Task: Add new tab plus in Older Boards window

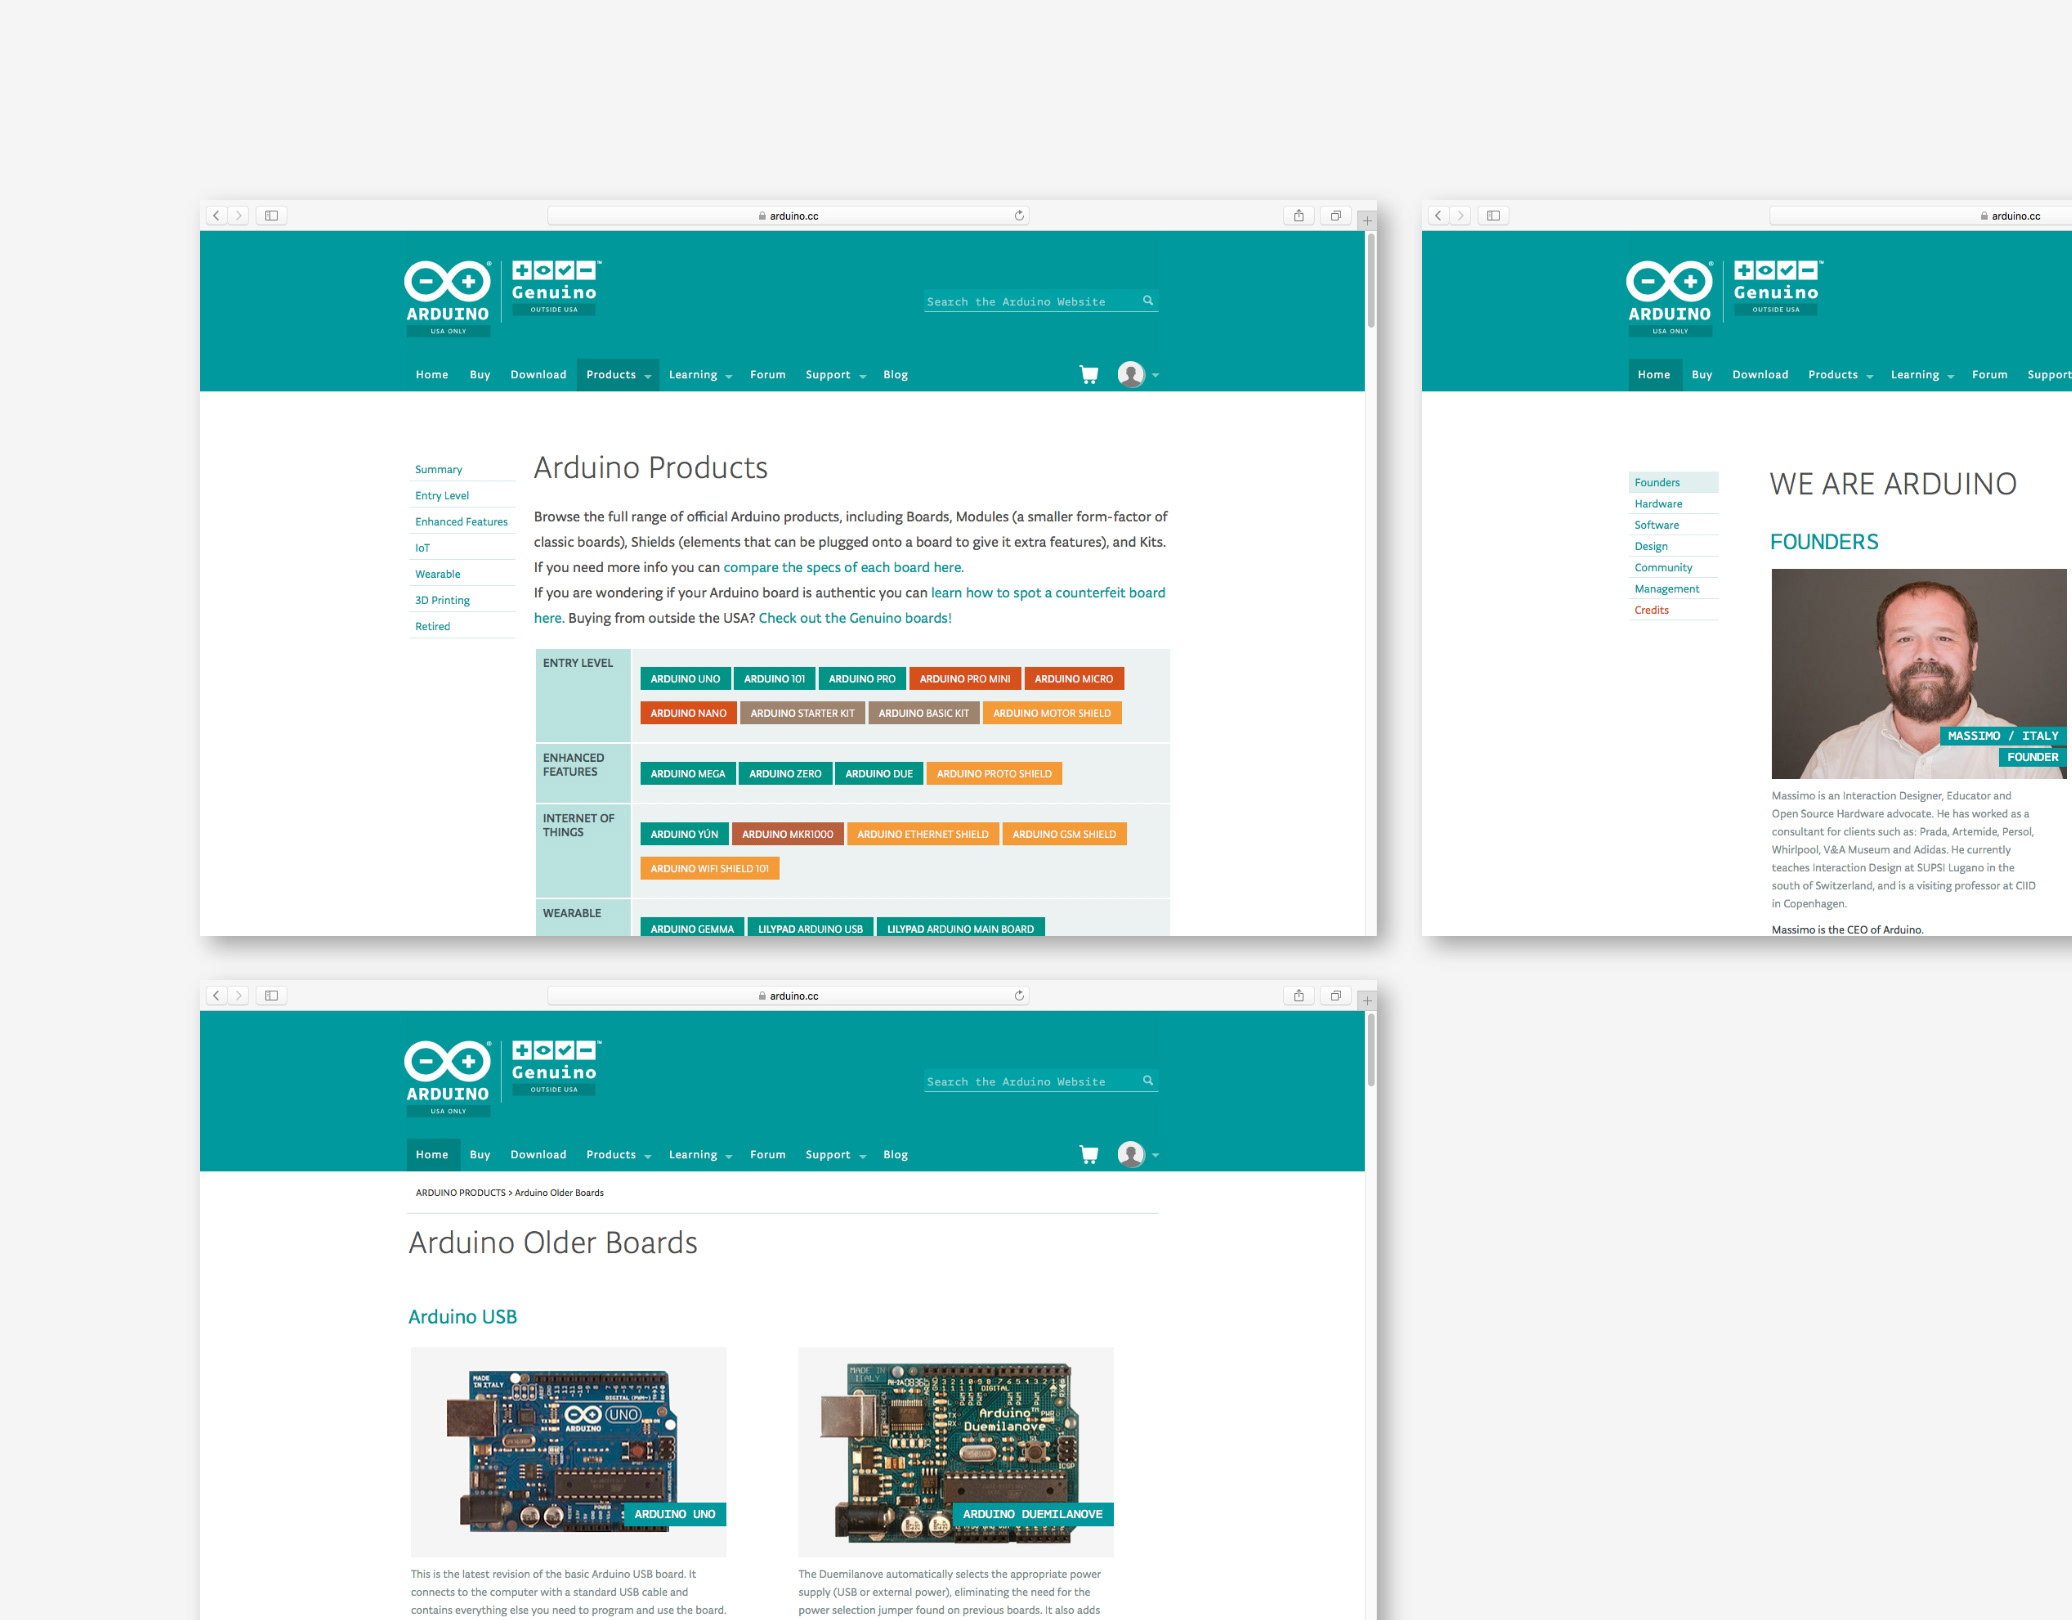Action: [x=1367, y=1001]
